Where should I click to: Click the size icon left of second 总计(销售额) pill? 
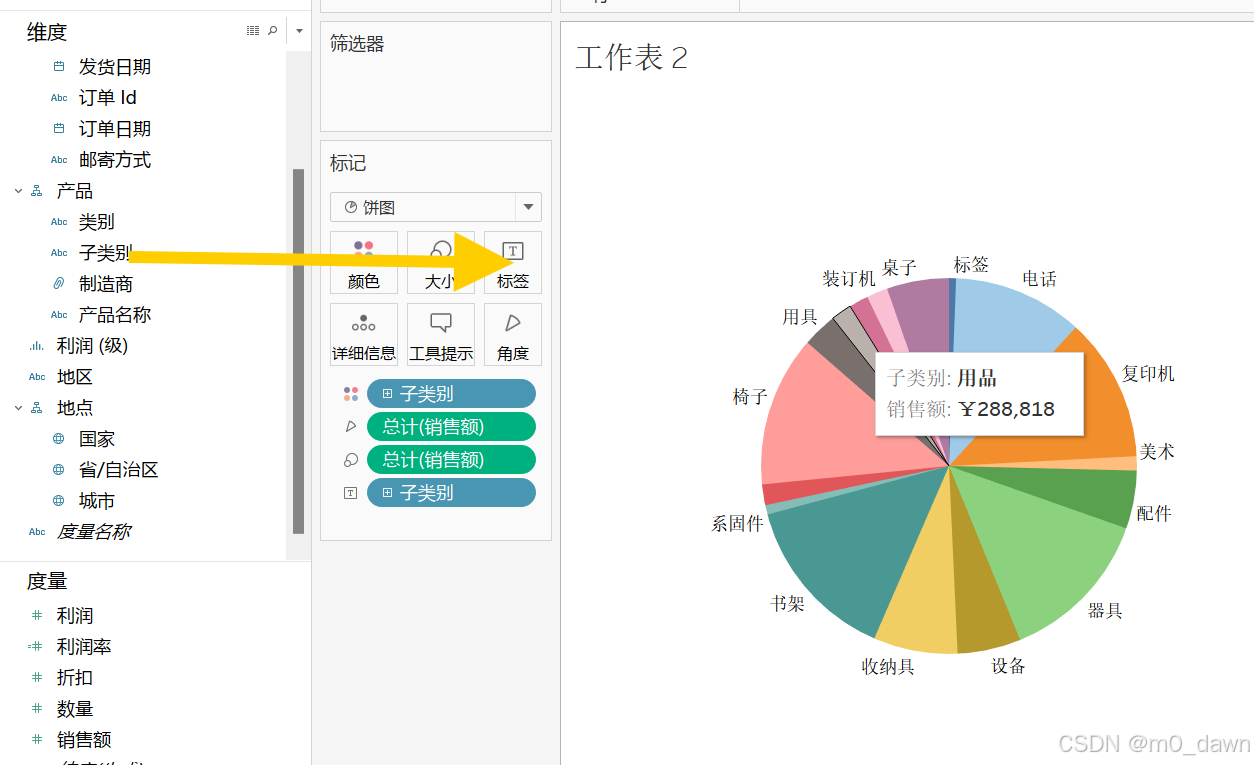coord(351,460)
